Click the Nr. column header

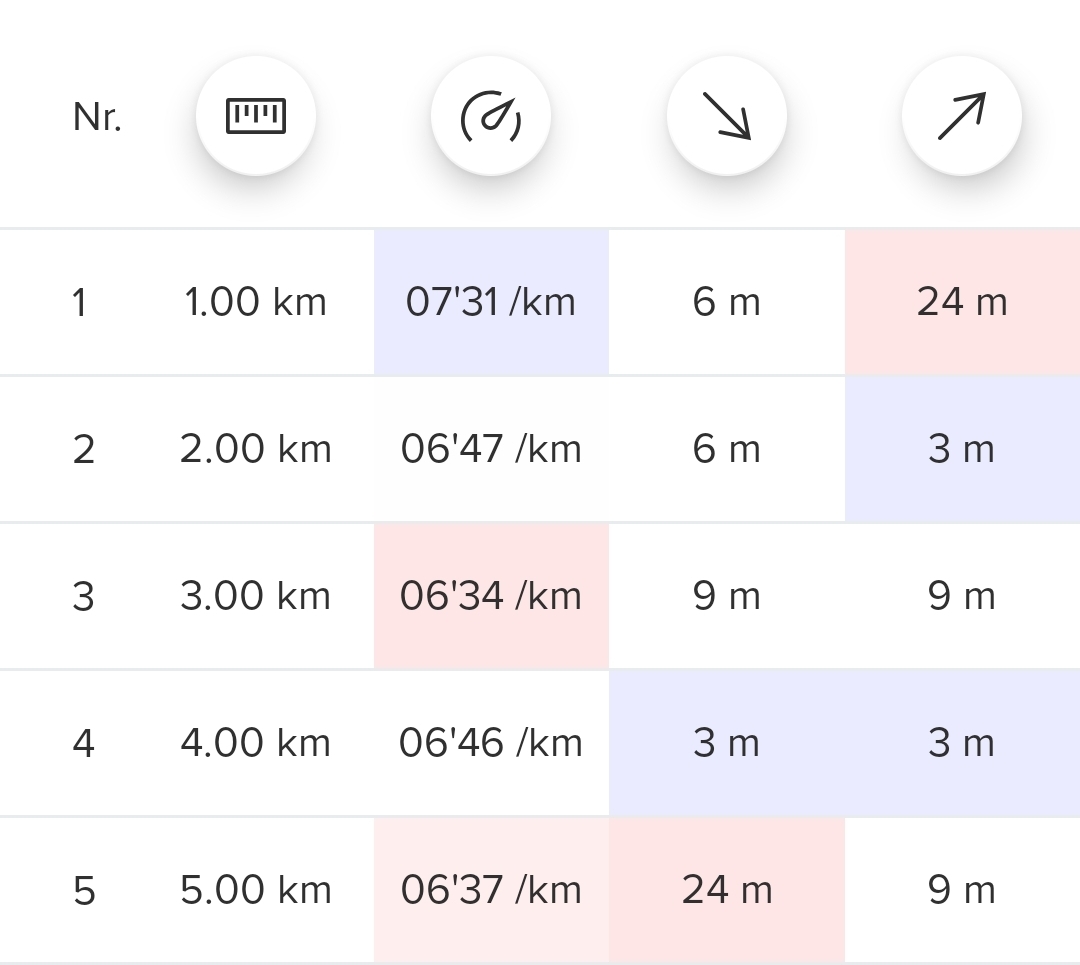[97, 118]
